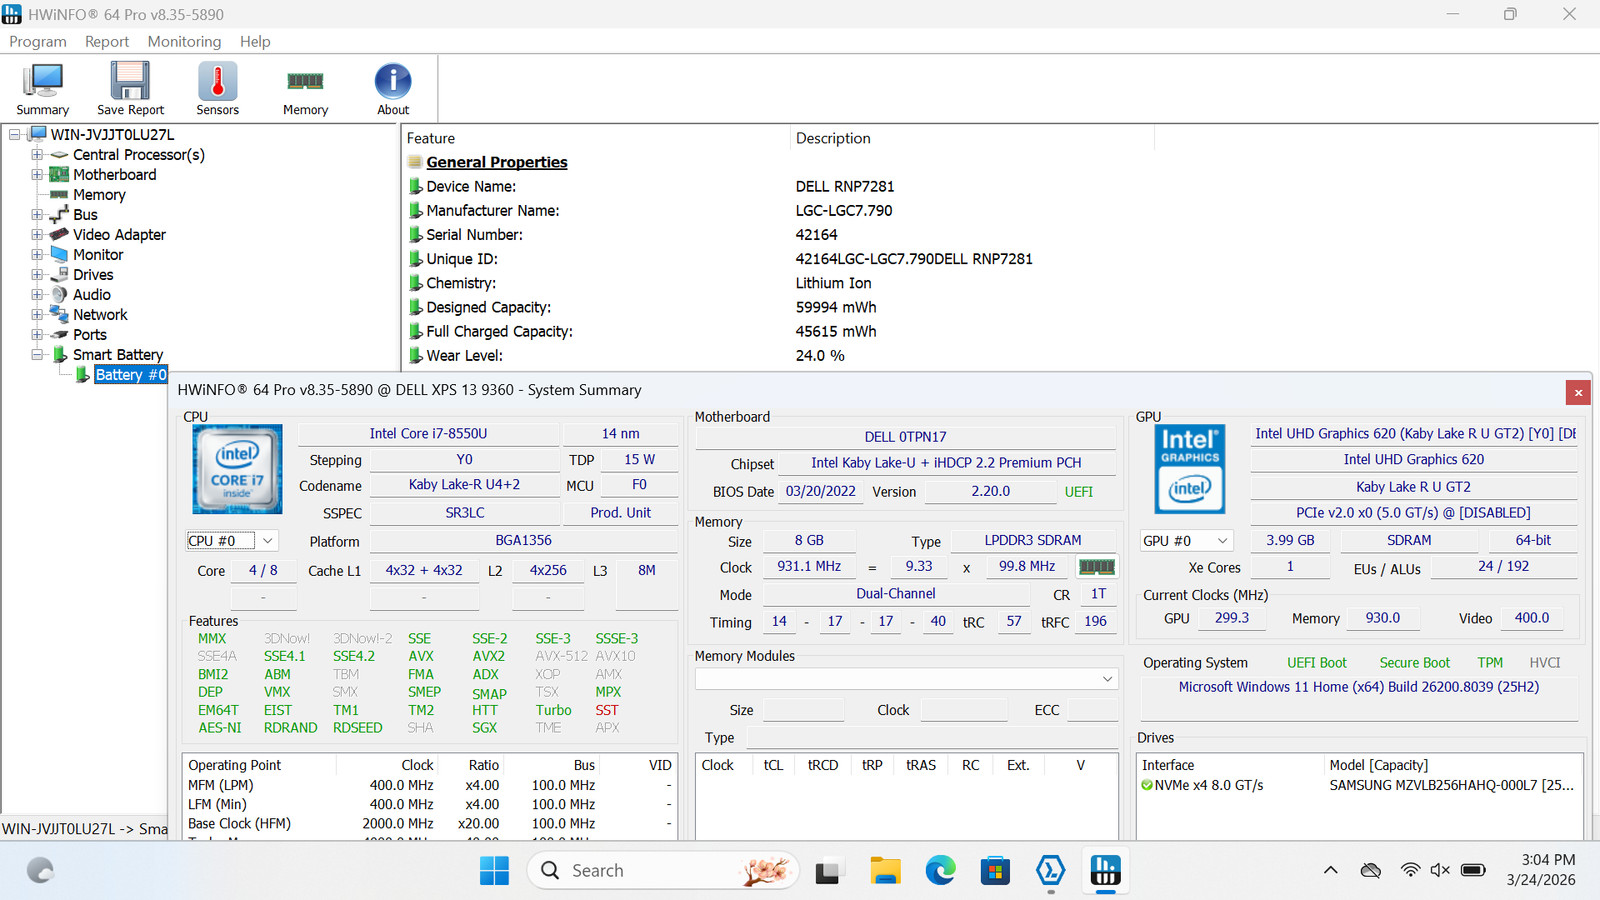Open the About info icon

(393, 89)
